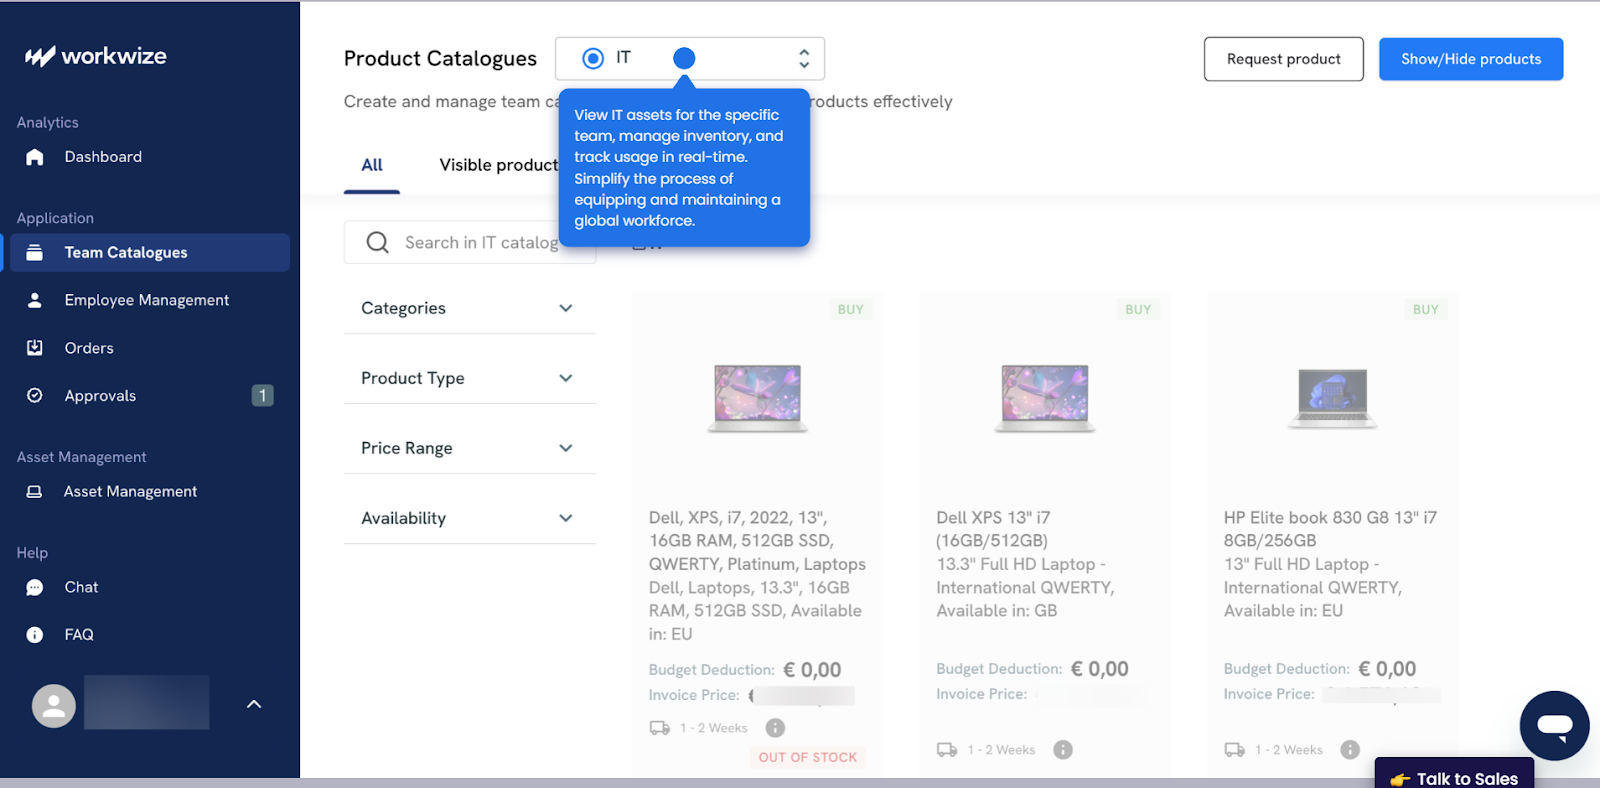The width and height of the screenshot is (1600, 788).
Task: Click the Workwize logo
Action: coord(96,56)
